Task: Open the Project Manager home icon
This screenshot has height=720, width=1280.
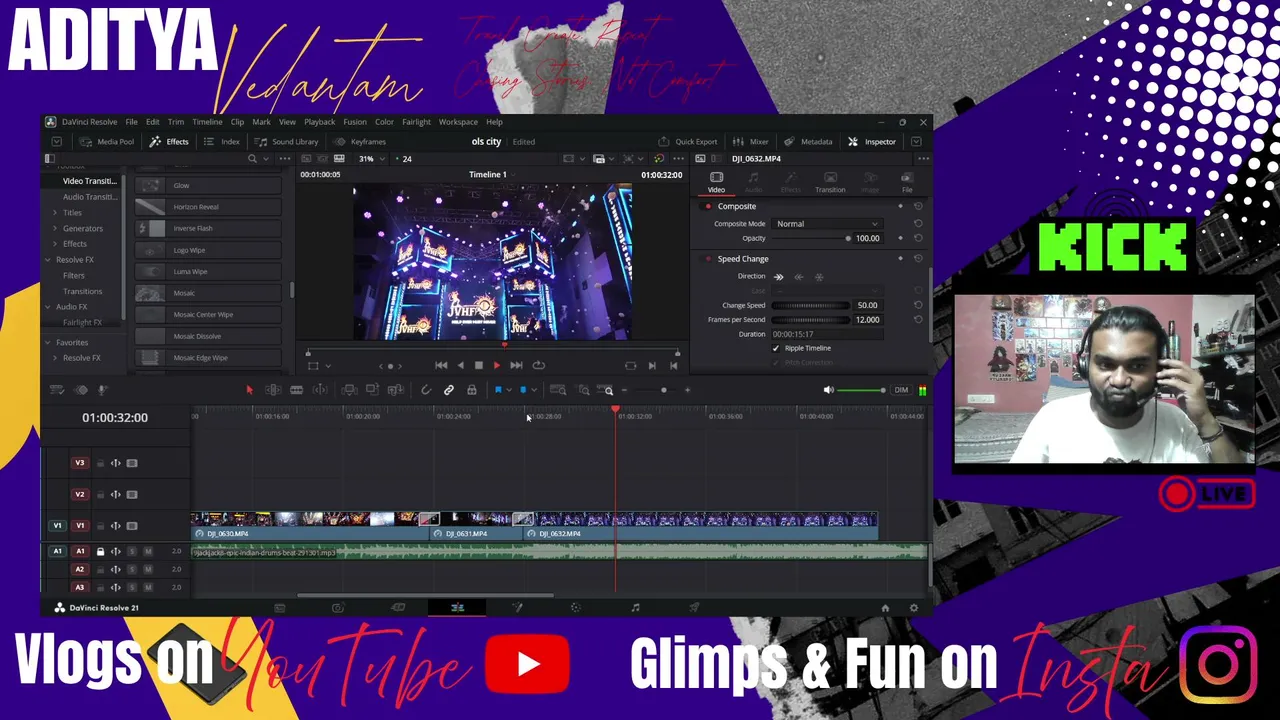Action: pos(885,608)
